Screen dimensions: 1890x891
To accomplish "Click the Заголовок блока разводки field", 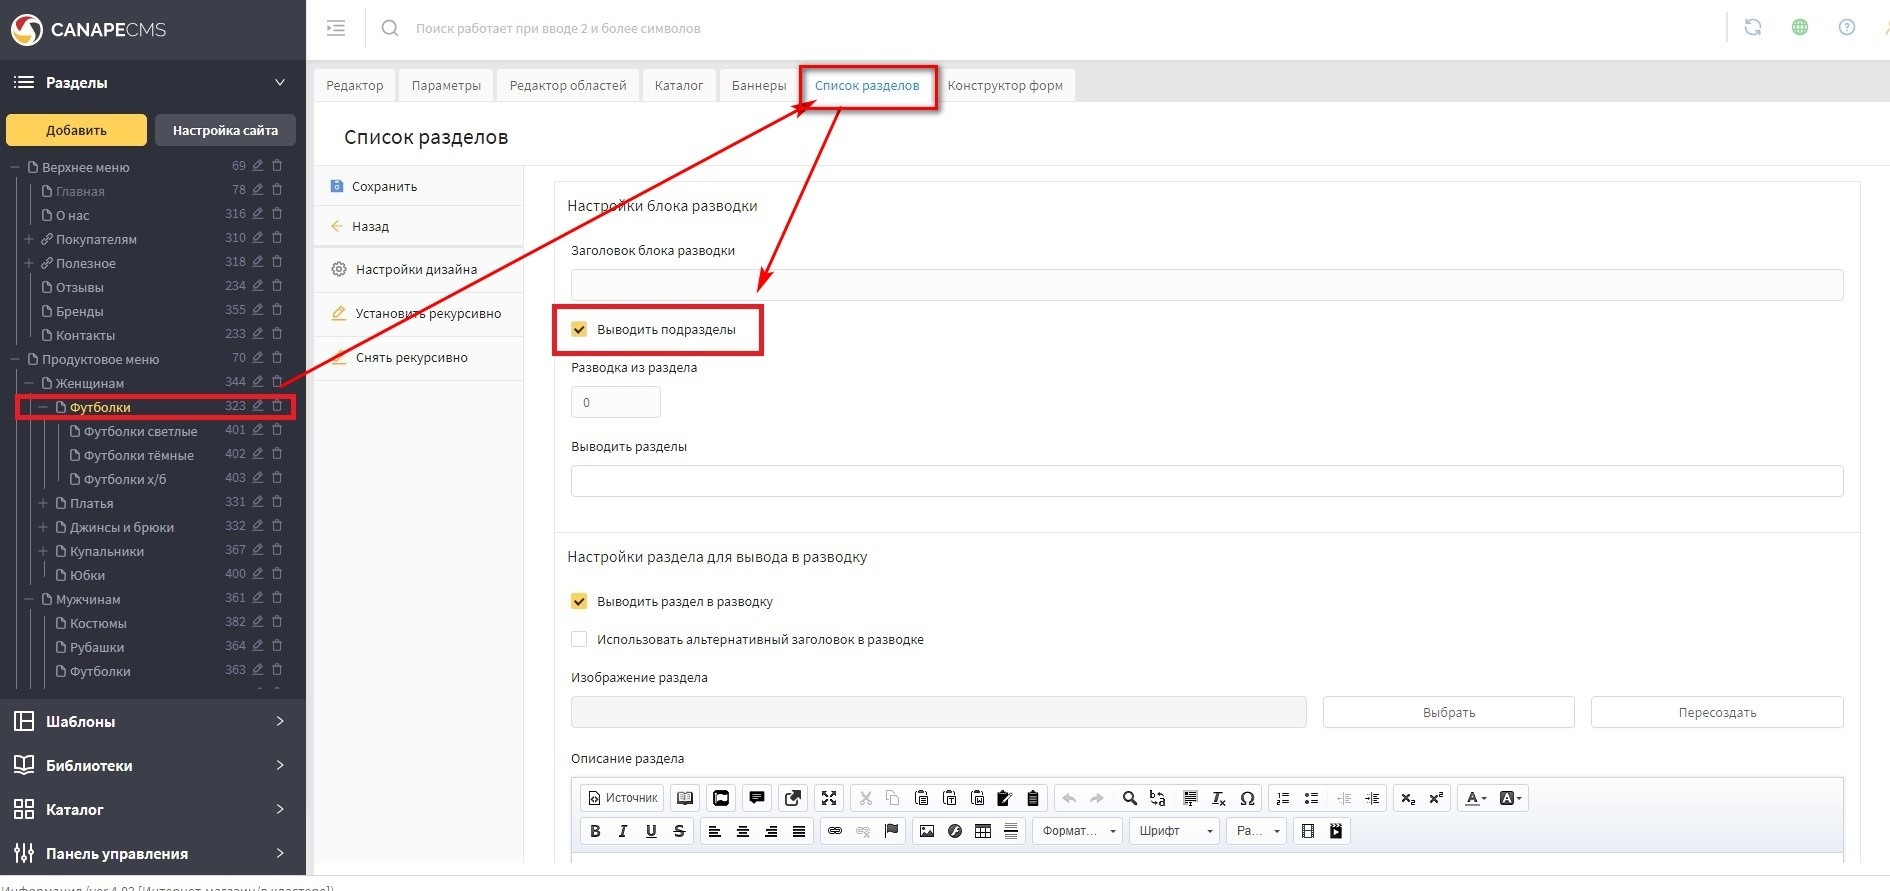I will 1206,285.
